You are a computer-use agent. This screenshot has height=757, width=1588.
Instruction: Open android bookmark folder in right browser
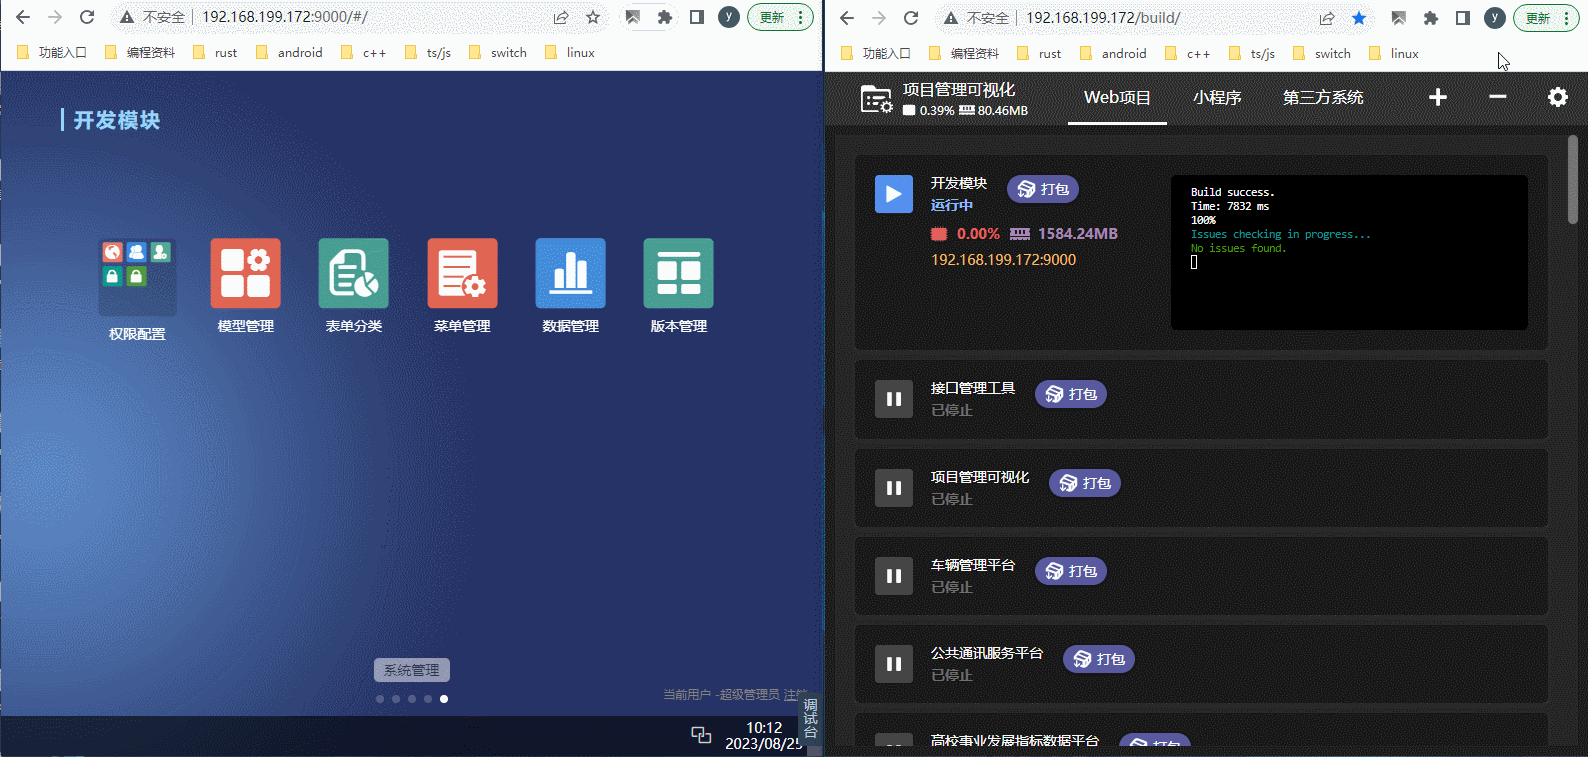tap(1114, 53)
